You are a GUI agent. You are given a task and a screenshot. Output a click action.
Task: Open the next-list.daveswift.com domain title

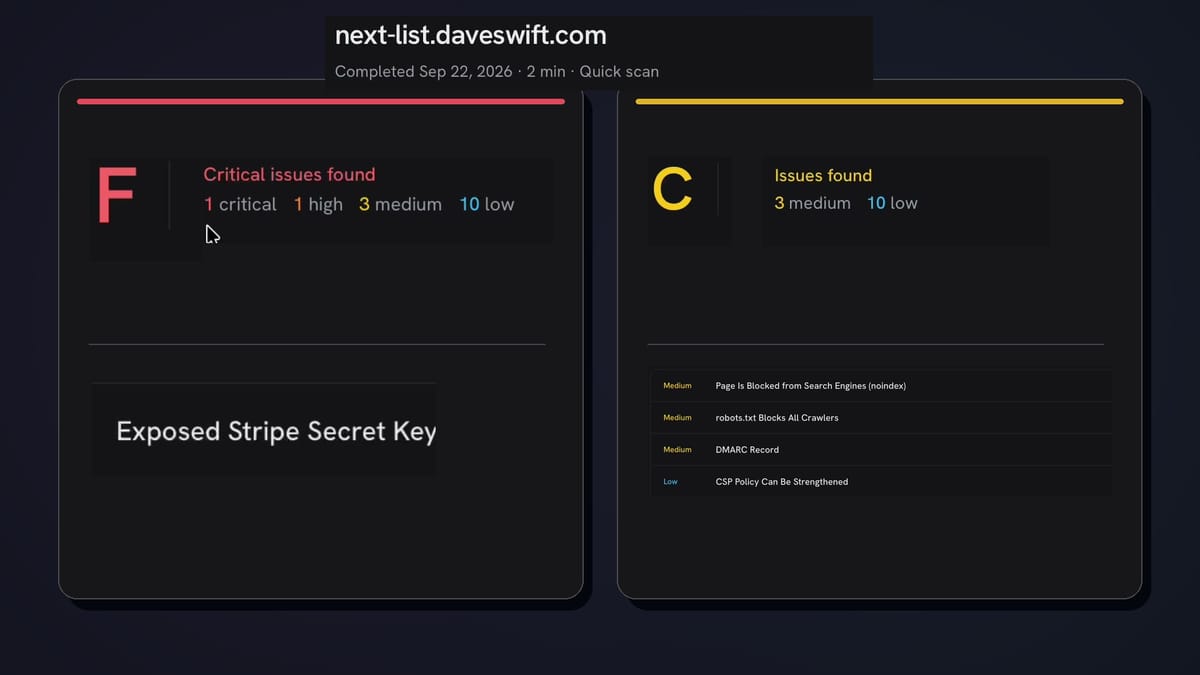pyautogui.click(x=470, y=35)
